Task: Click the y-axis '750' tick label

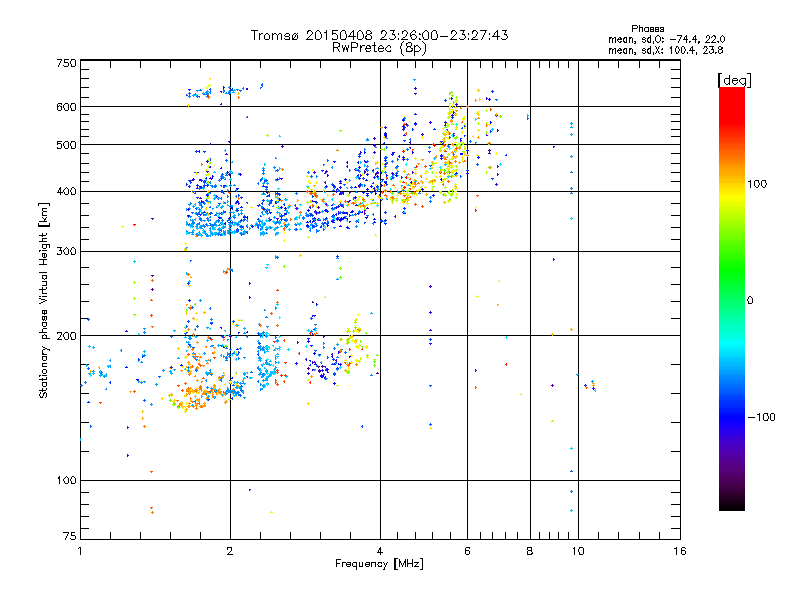Action: point(66,63)
